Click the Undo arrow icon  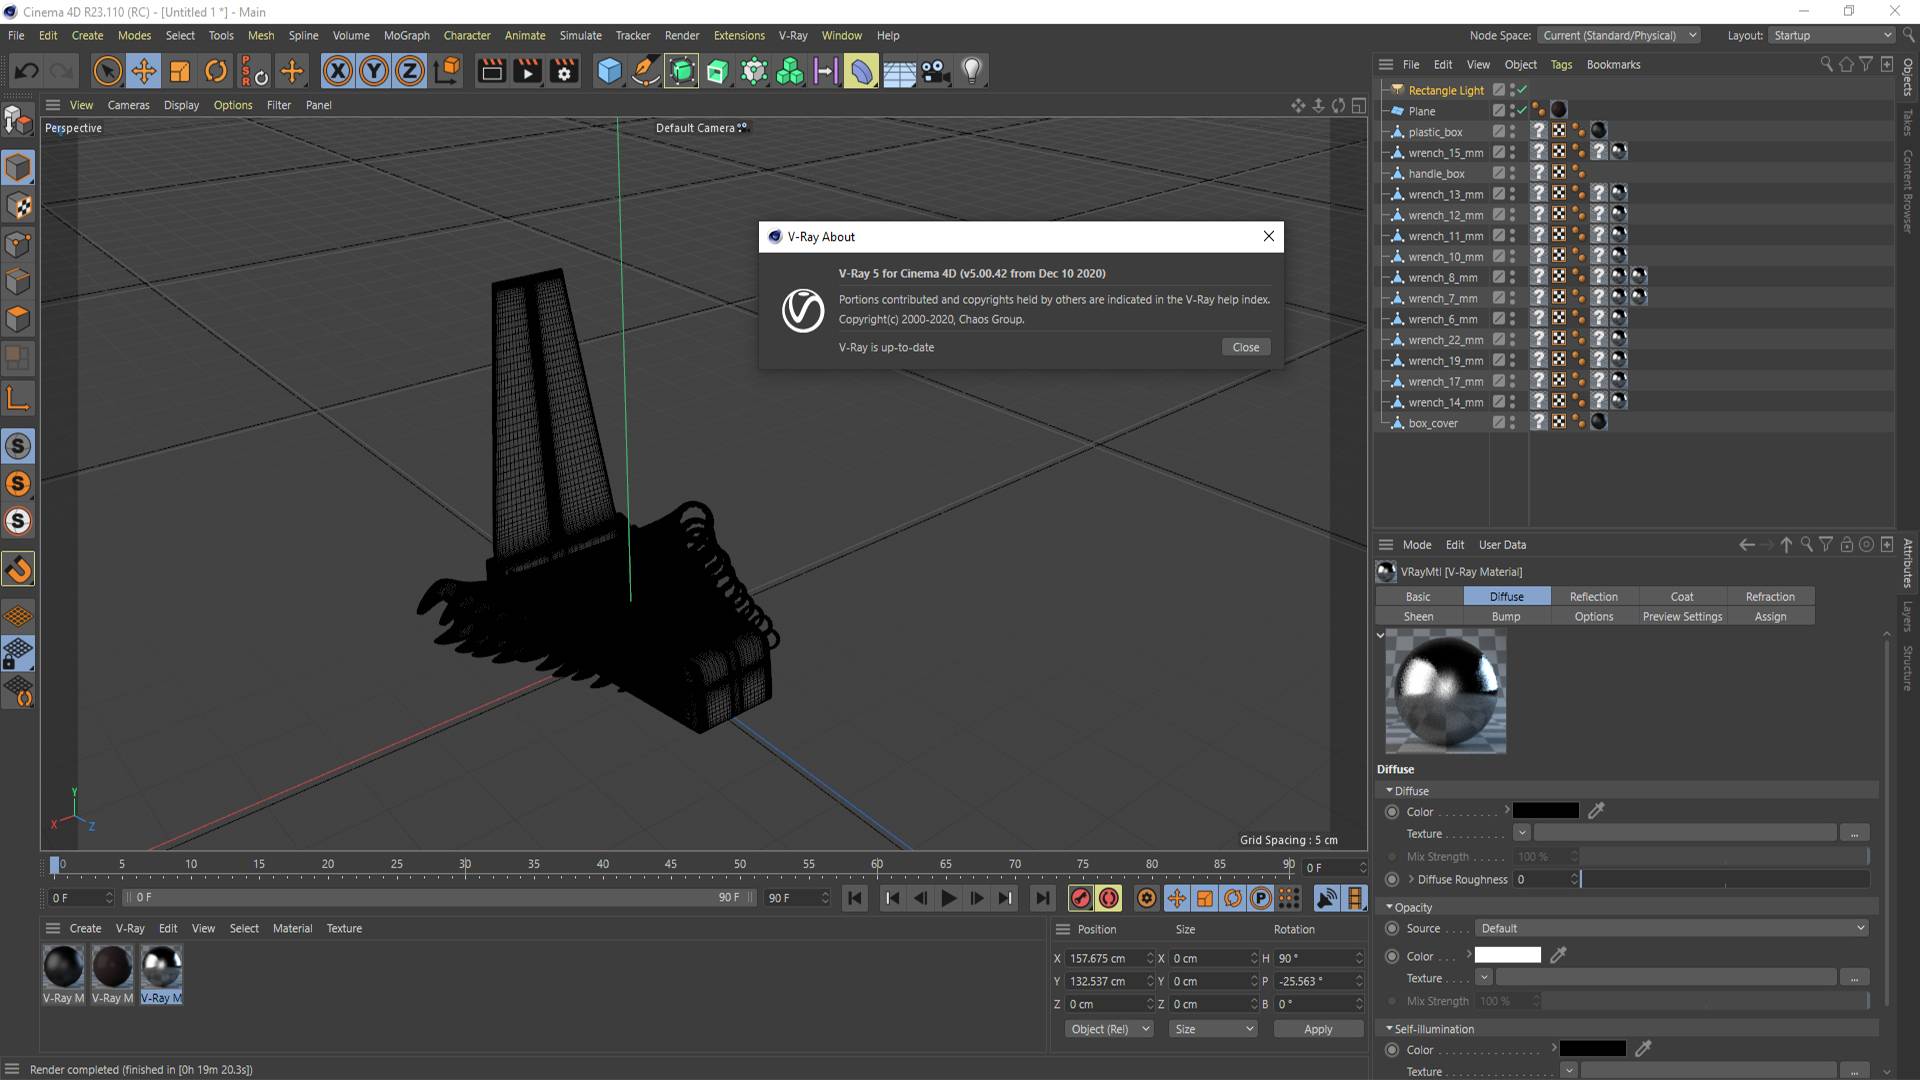(x=27, y=71)
